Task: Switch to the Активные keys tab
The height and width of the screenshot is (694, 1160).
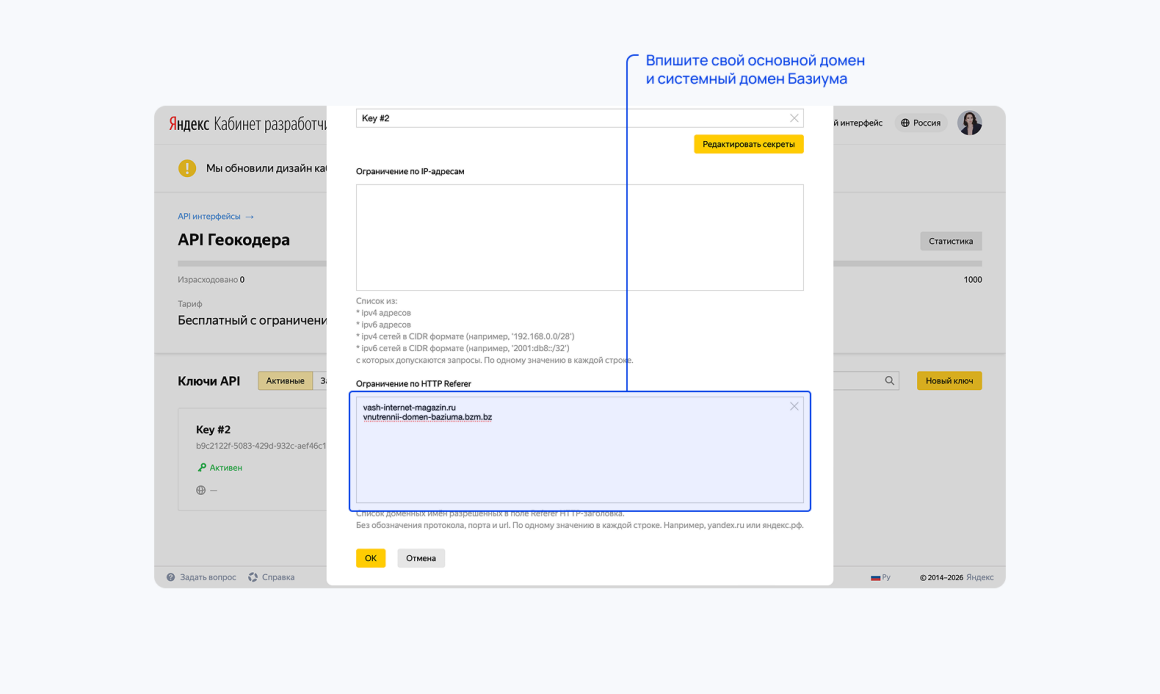Action: click(x=285, y=380)
